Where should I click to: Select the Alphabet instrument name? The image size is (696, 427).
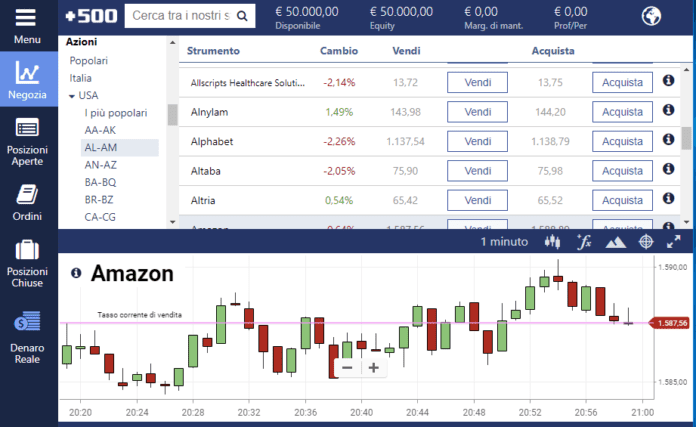pyautogui.click(x=212, y=142)
